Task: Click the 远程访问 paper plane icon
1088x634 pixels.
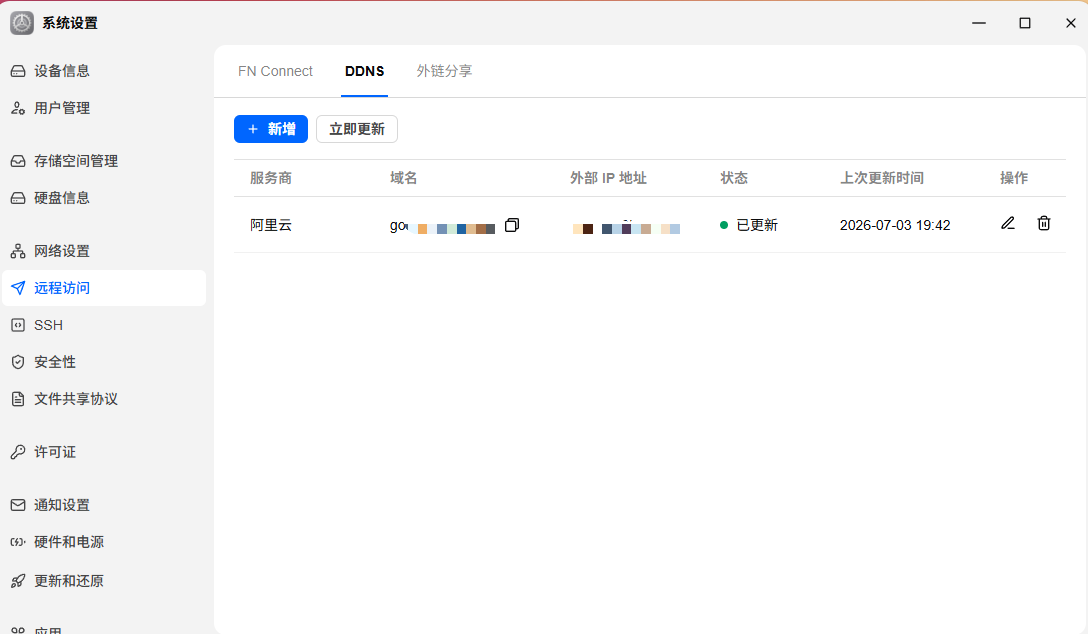Action: click(18, 288)
